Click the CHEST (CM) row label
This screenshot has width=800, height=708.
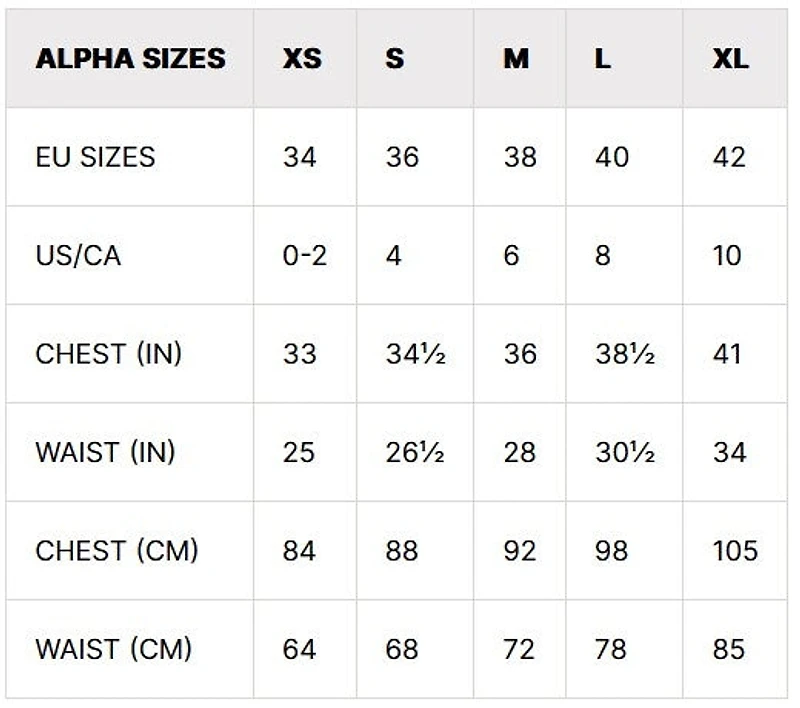[116, 550]
